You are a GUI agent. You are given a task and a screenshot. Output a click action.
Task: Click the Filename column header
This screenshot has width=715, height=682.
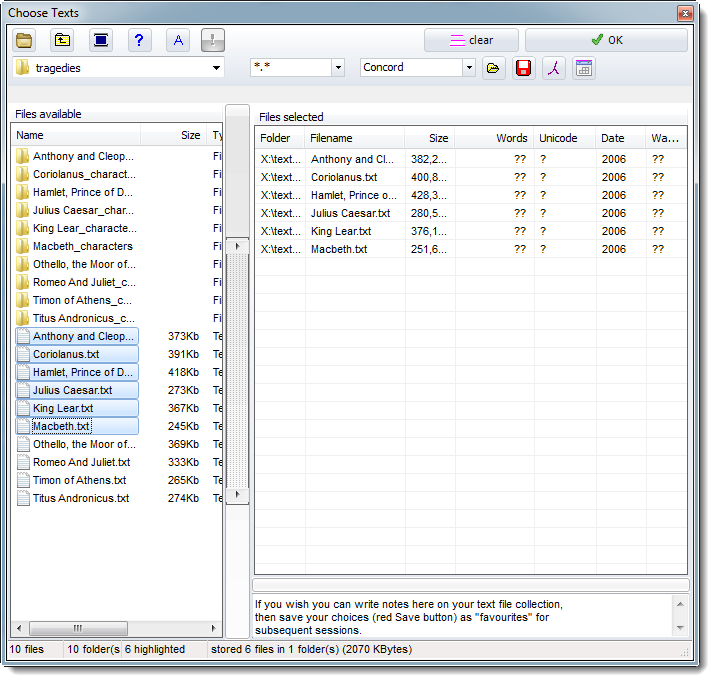331,138
